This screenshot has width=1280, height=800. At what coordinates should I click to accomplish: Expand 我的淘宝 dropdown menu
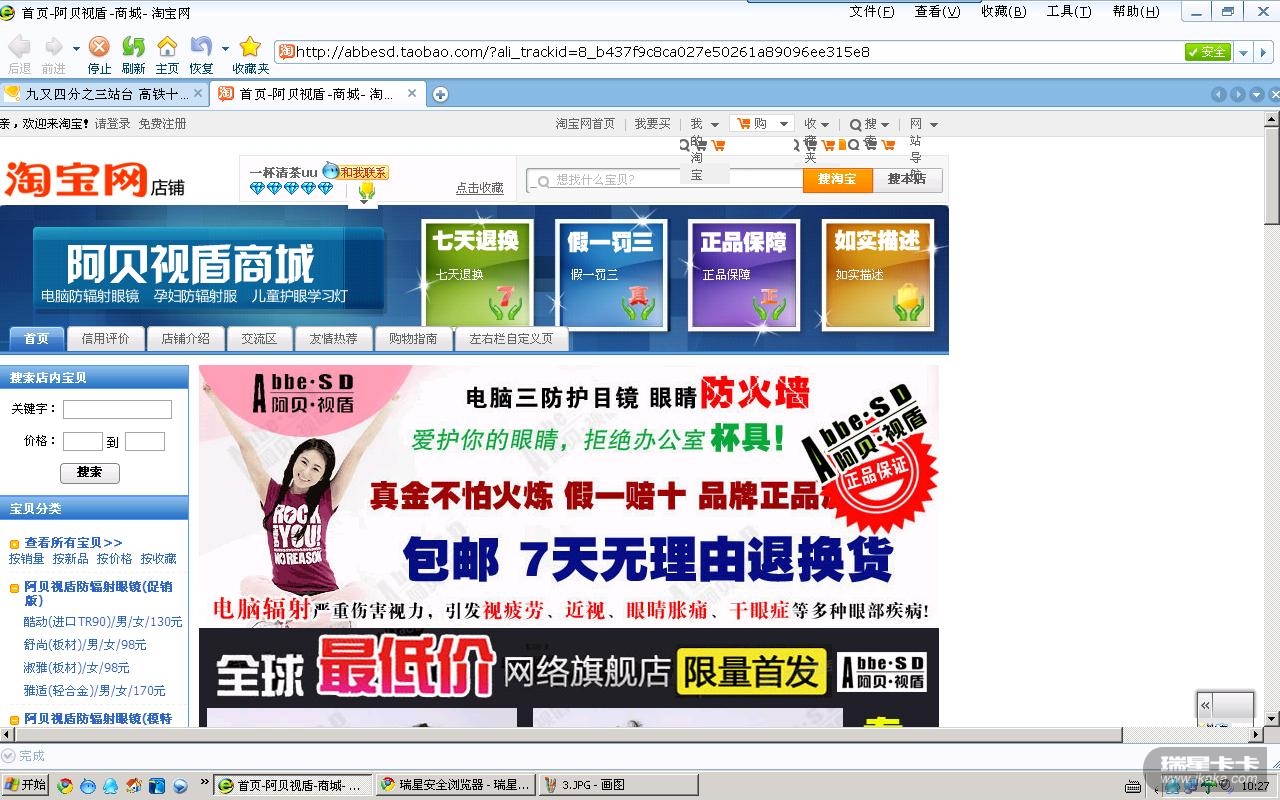pos(715,125)
